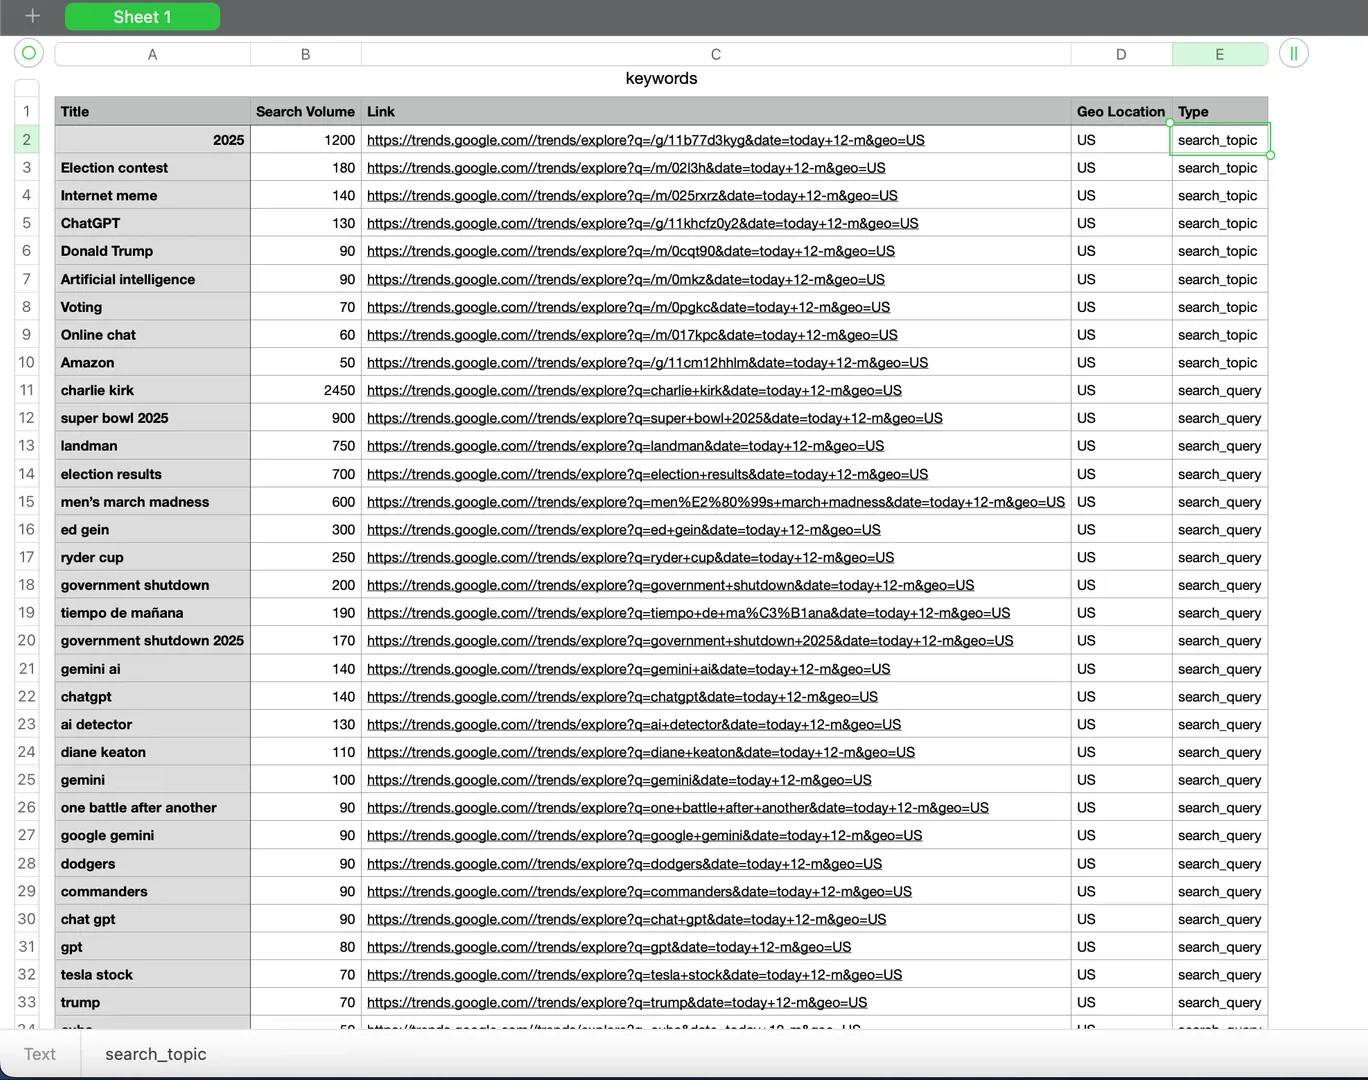Click the round table select handle
This screenshot has height=1080, width=1368.
coord(28,54)
